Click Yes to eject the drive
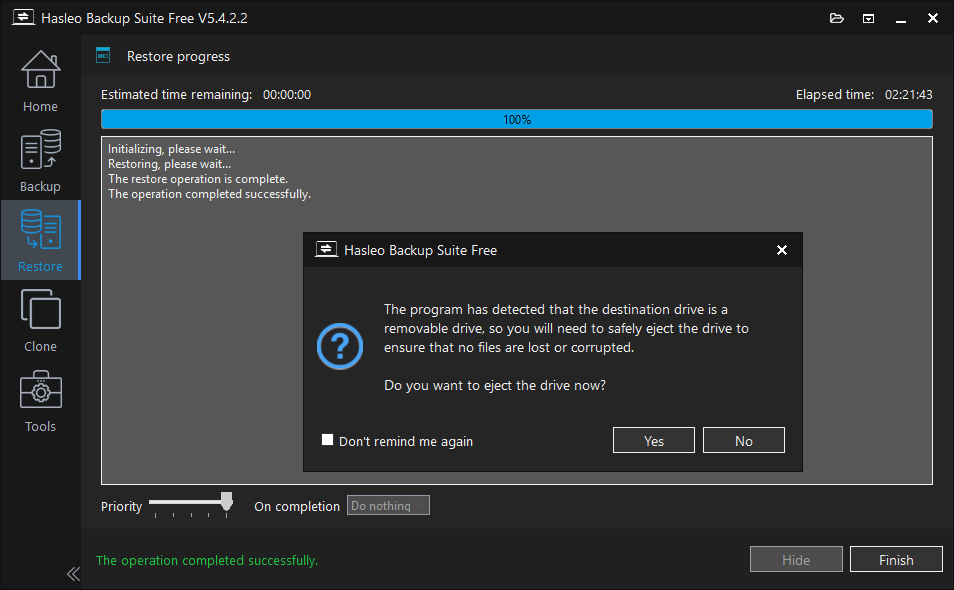Image resolution: width=954 pixels, height=590 pixels. pos(653,440)
